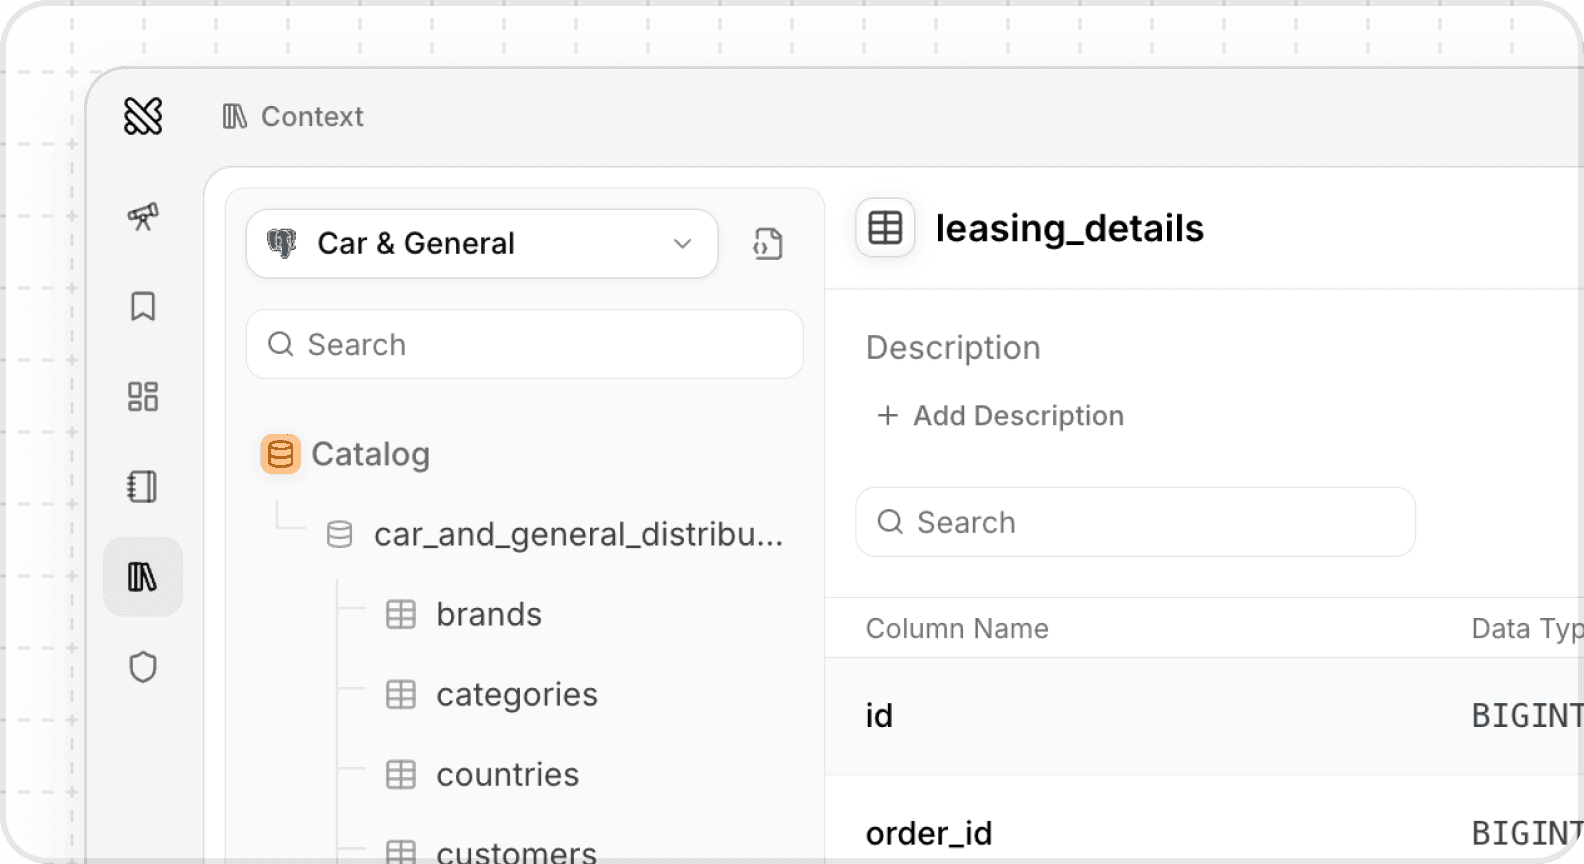Select the categories table in the tree

516,694
